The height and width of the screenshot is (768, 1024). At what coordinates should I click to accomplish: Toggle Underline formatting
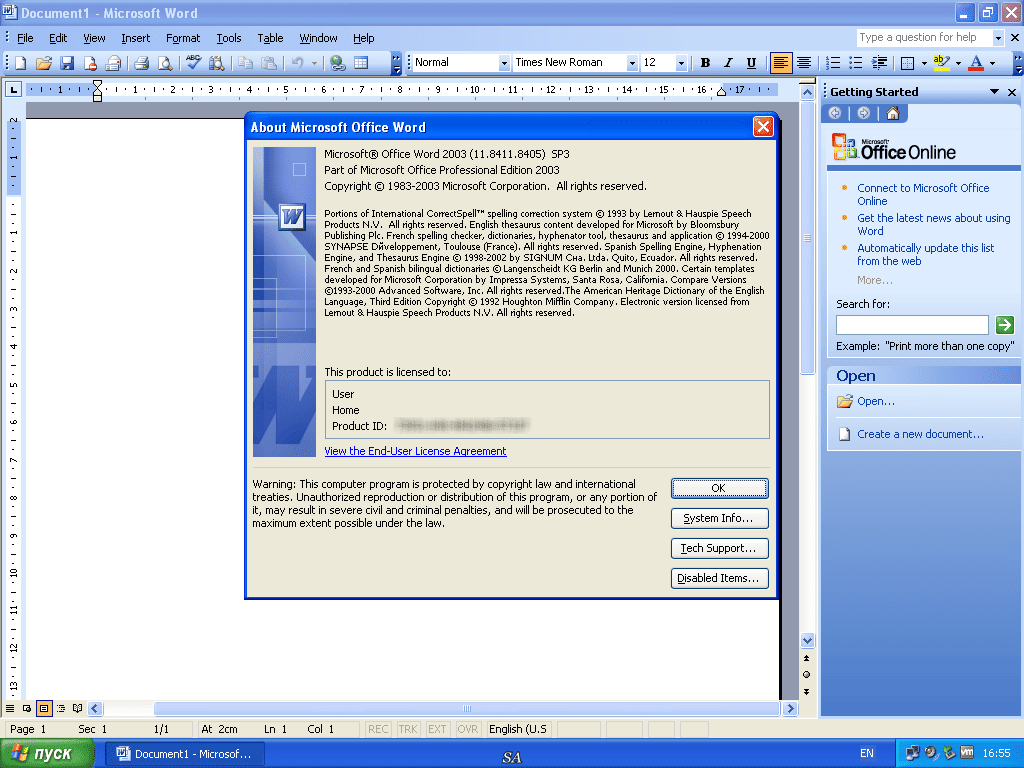coord(751,63)
